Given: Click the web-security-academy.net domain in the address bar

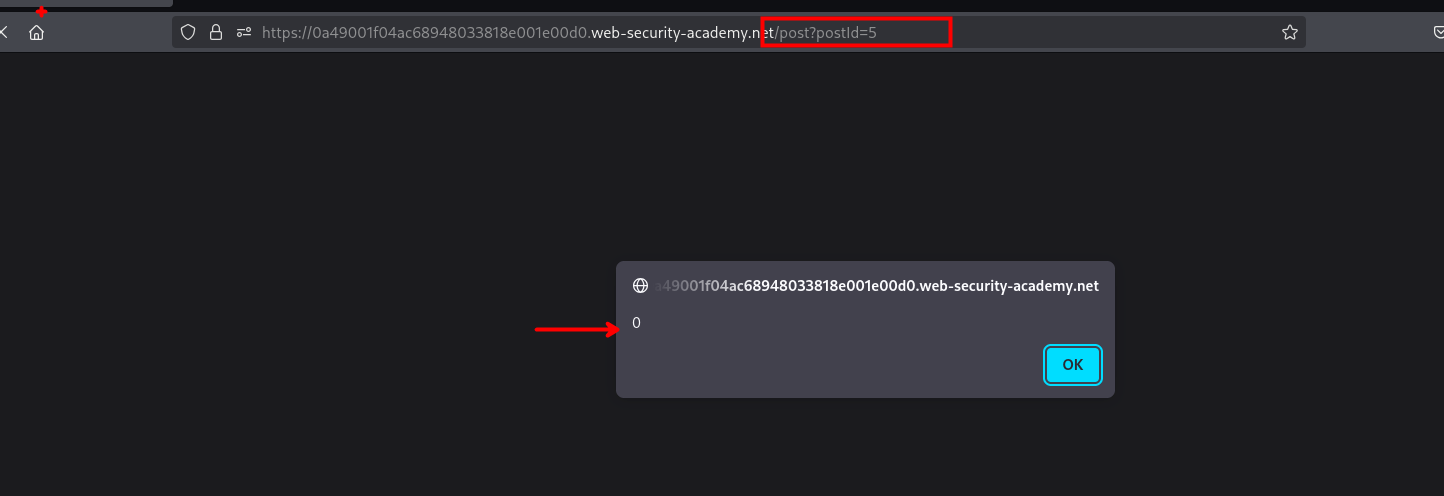Looking at the screenshot, I should point(682,33).
